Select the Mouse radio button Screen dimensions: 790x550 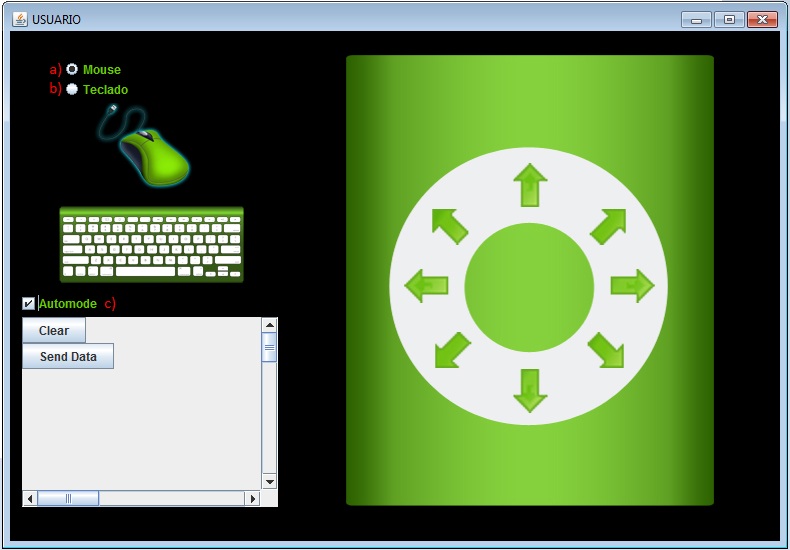[72, 69]
